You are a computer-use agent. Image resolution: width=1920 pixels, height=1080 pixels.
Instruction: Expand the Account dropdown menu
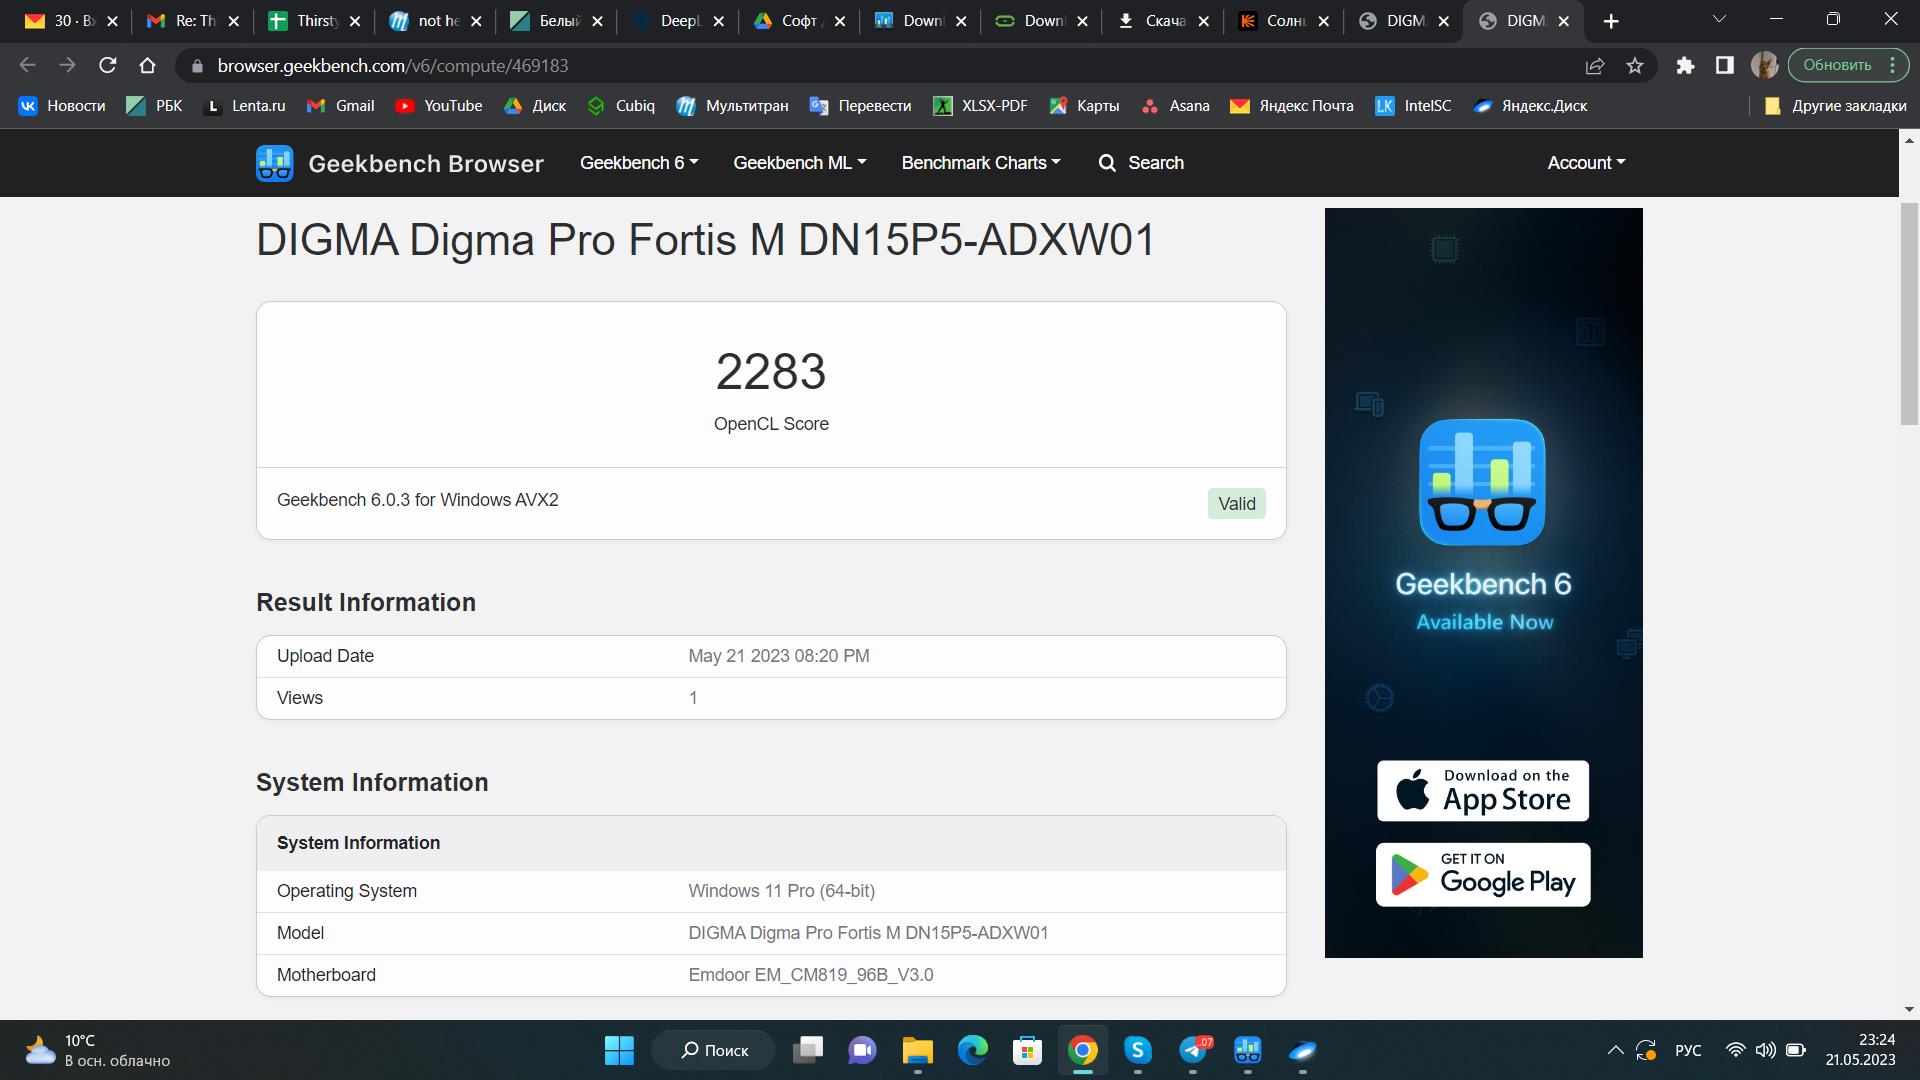pos(1586,163)
